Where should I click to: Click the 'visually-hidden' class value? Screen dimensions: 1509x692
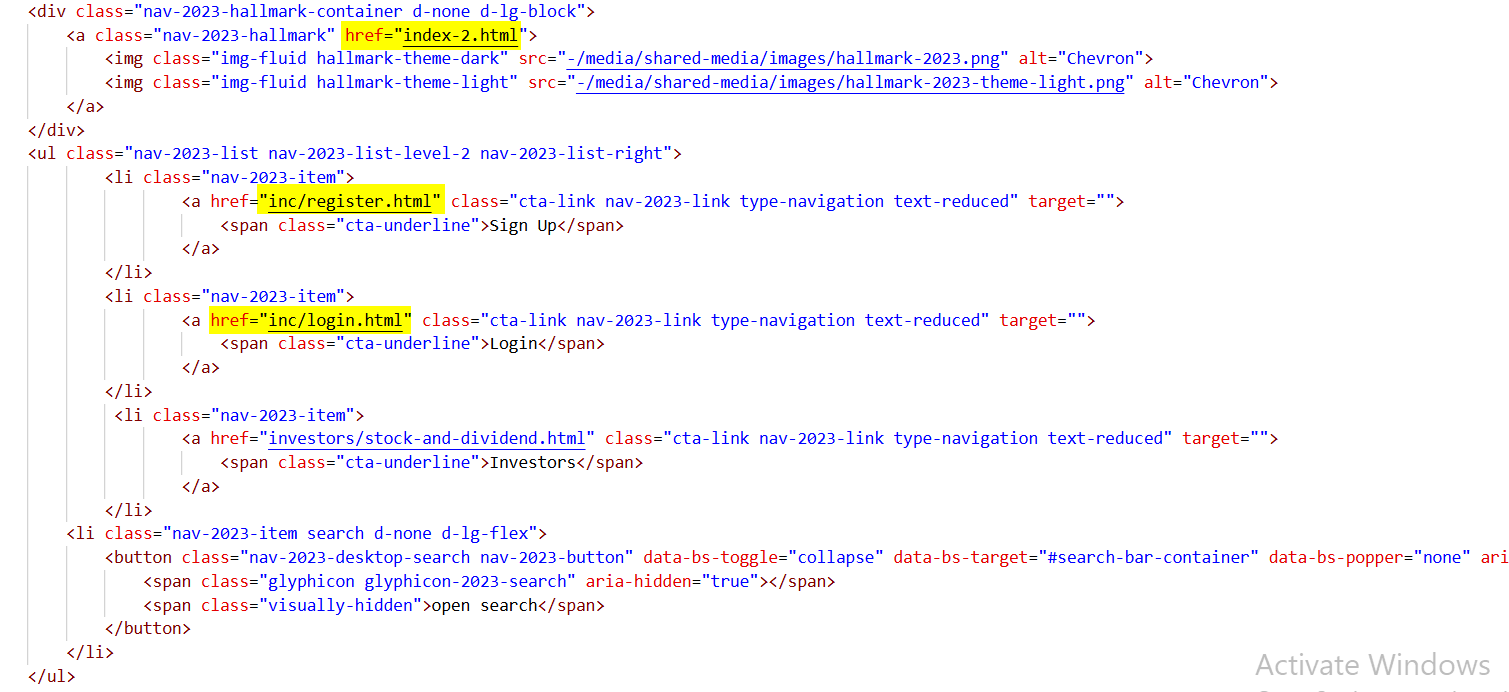point(340,605)
